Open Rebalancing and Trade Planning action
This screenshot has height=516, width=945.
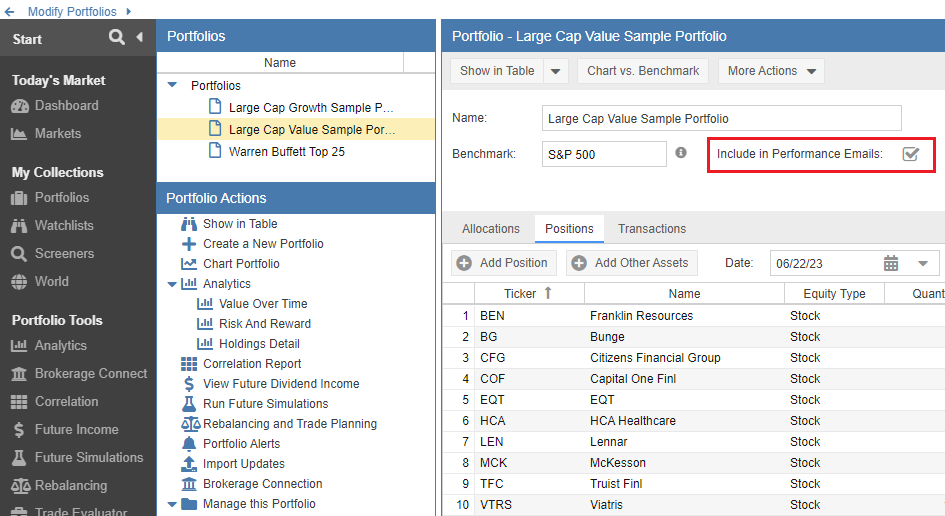tap(279, 424)
